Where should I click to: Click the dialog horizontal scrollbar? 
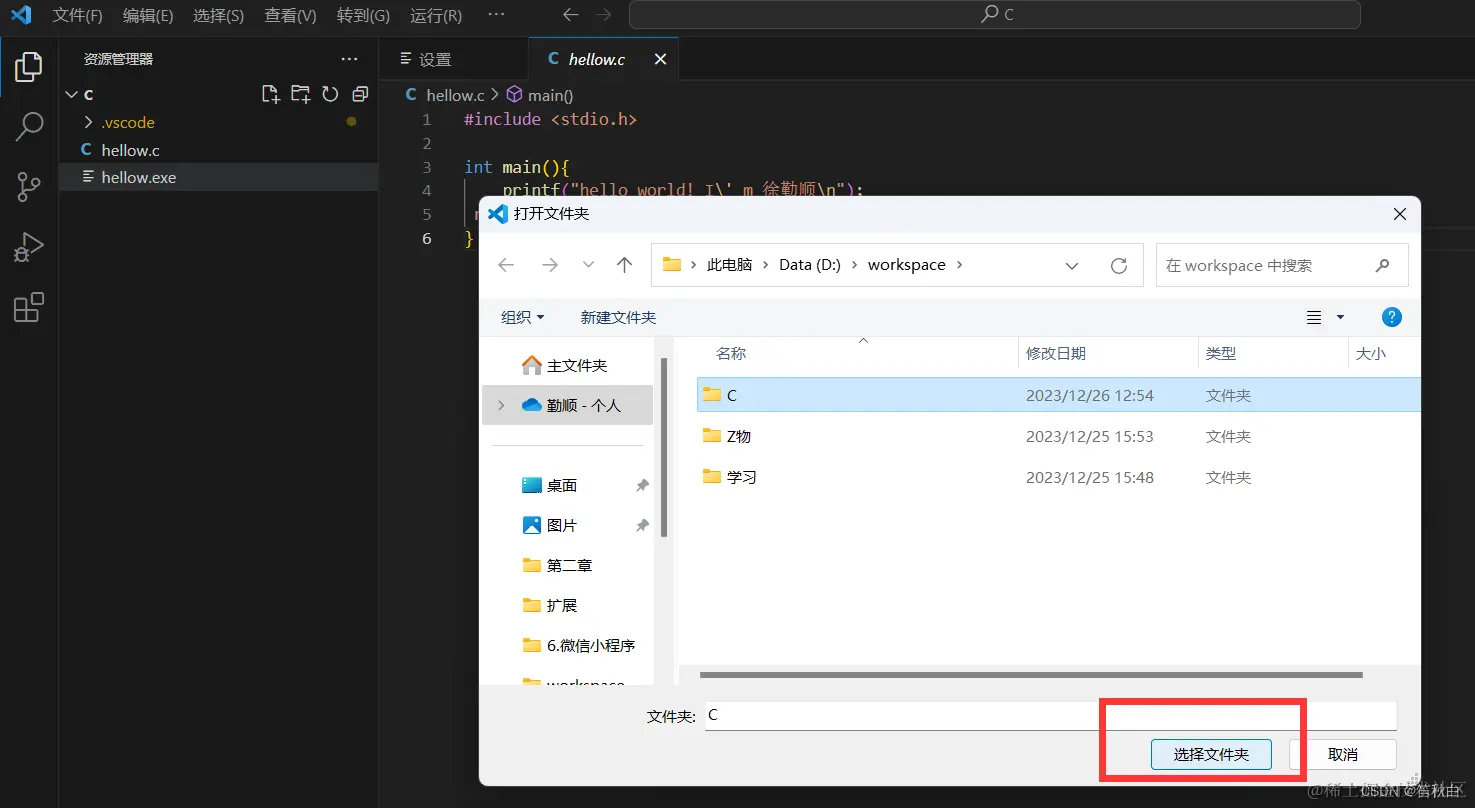point(1032,675)
